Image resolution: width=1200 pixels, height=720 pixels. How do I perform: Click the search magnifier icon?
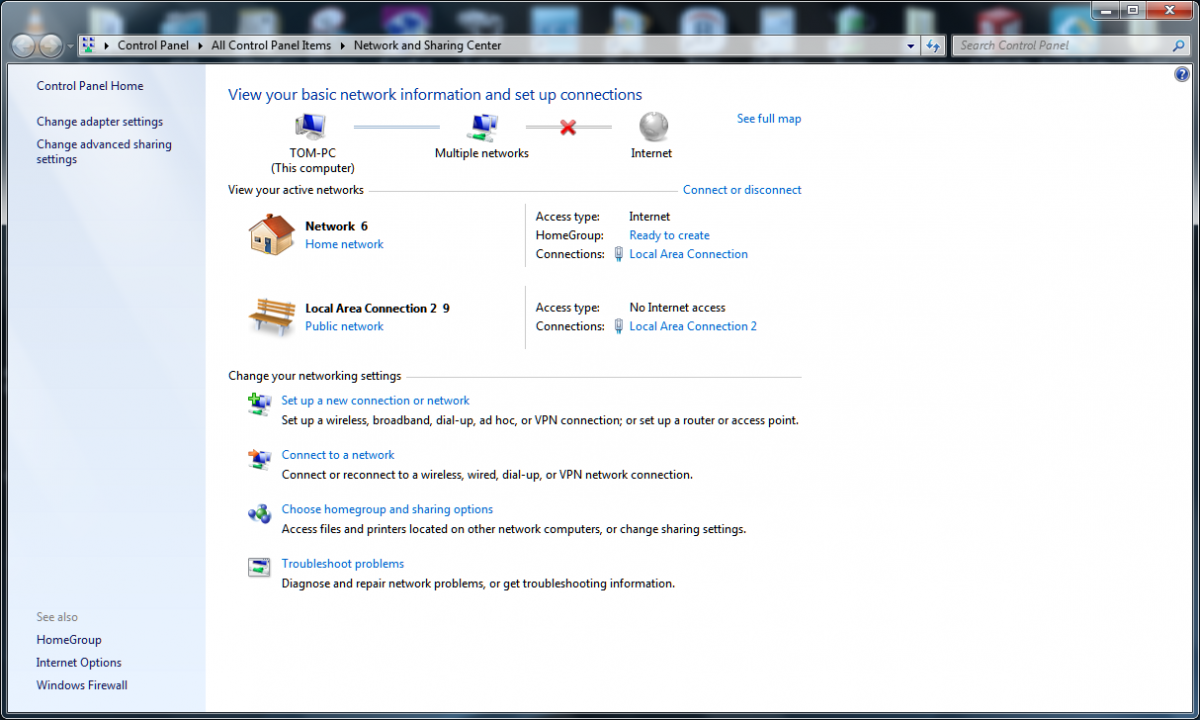[x=1178, y=45]
